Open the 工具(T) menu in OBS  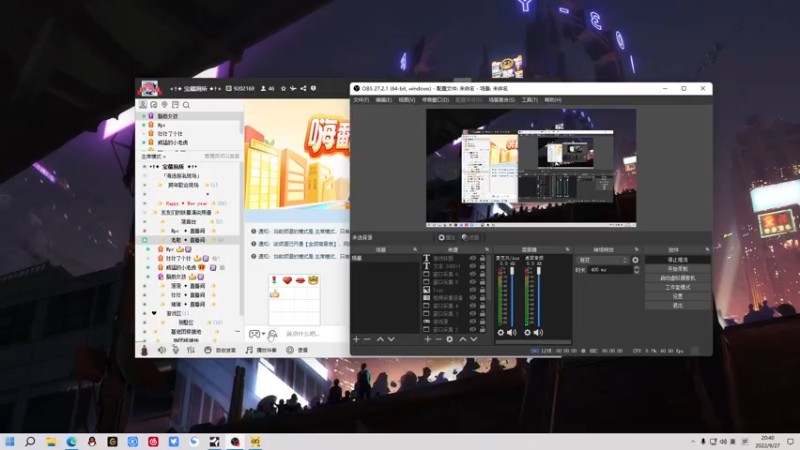tap(529, 100)
